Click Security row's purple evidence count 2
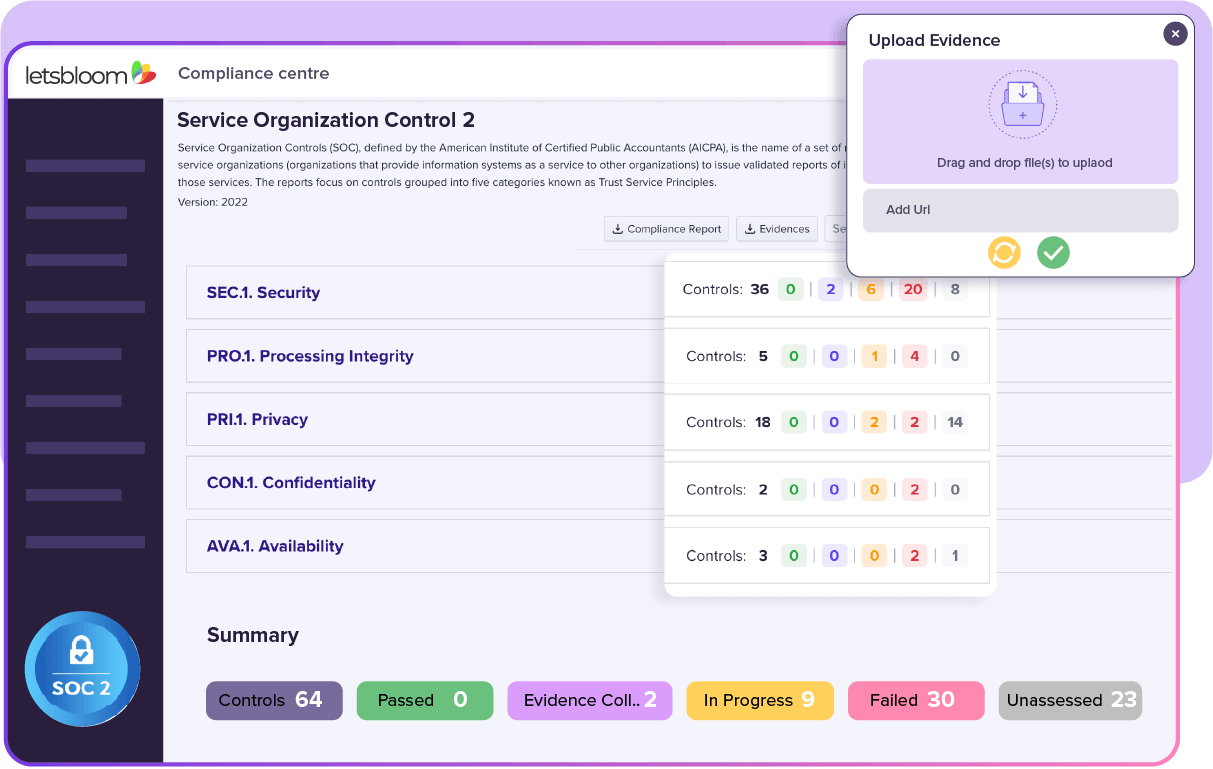 831,289
